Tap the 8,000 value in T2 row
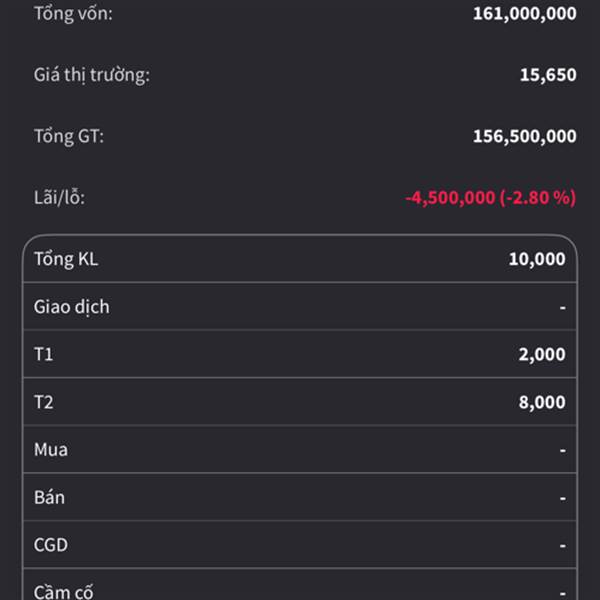This screenshot has width=600, height=600. (541, 402)
